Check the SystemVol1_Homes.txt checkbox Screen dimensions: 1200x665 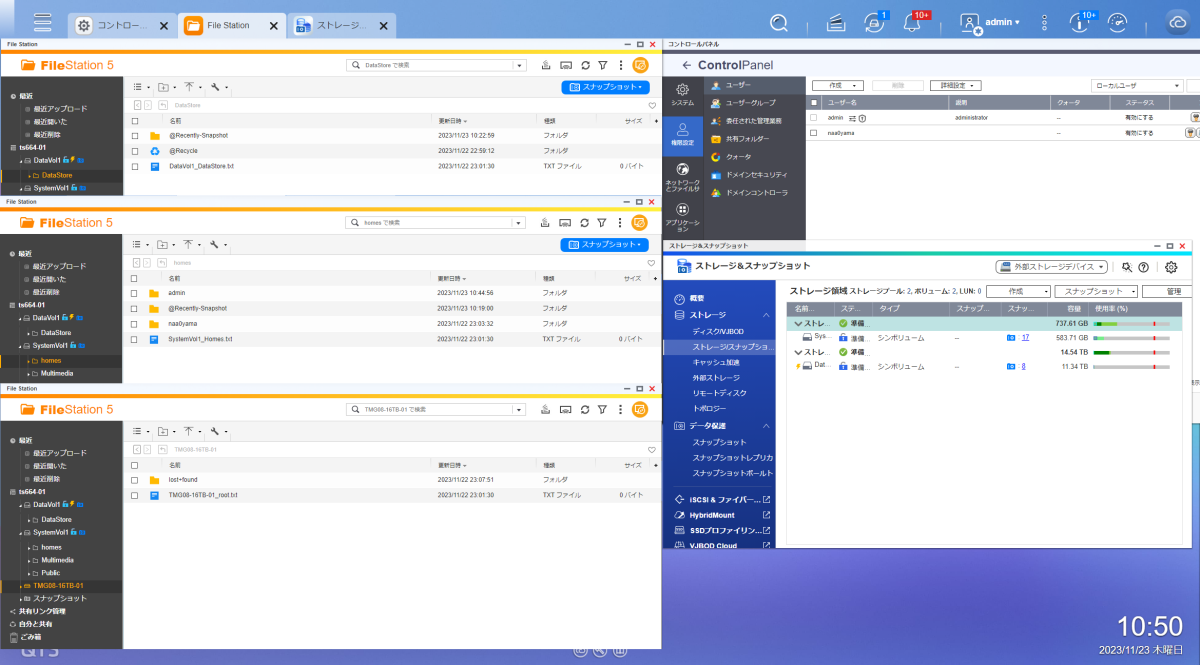135,339
